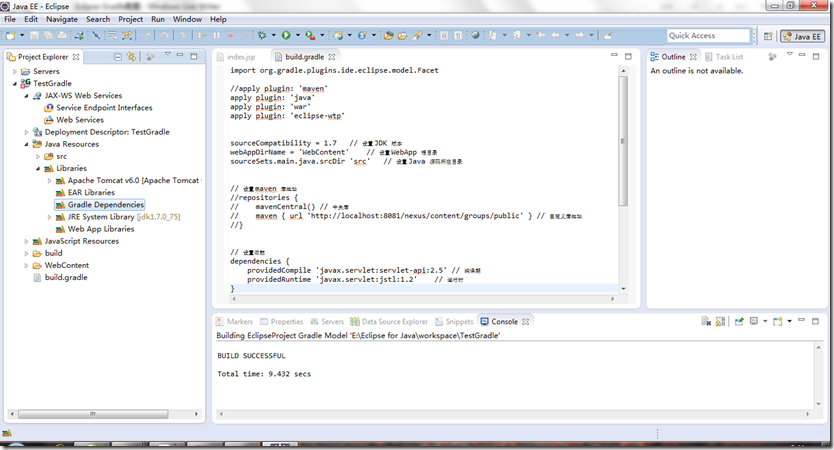Click the Open Perspective icon
This screenshot has width=834, height=450.
[x=768, y=36]
